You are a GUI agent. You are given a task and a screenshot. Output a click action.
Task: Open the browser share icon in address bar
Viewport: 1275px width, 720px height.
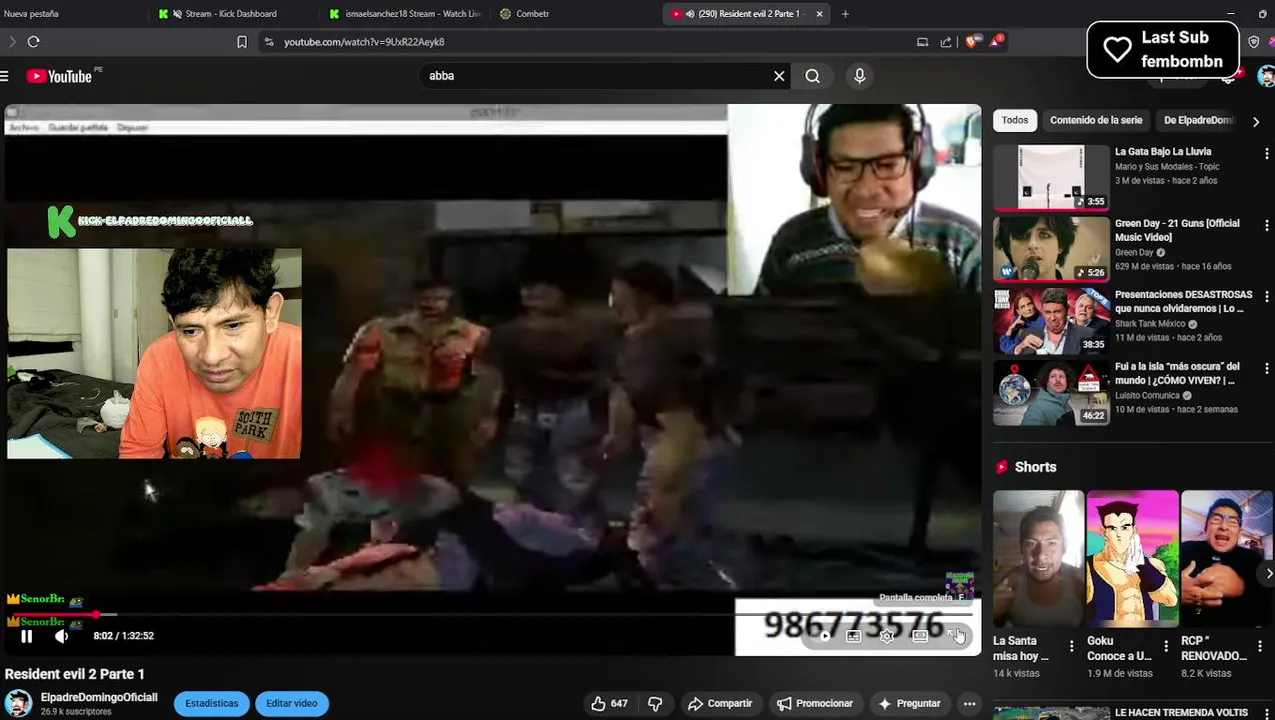tap(946, 42)
